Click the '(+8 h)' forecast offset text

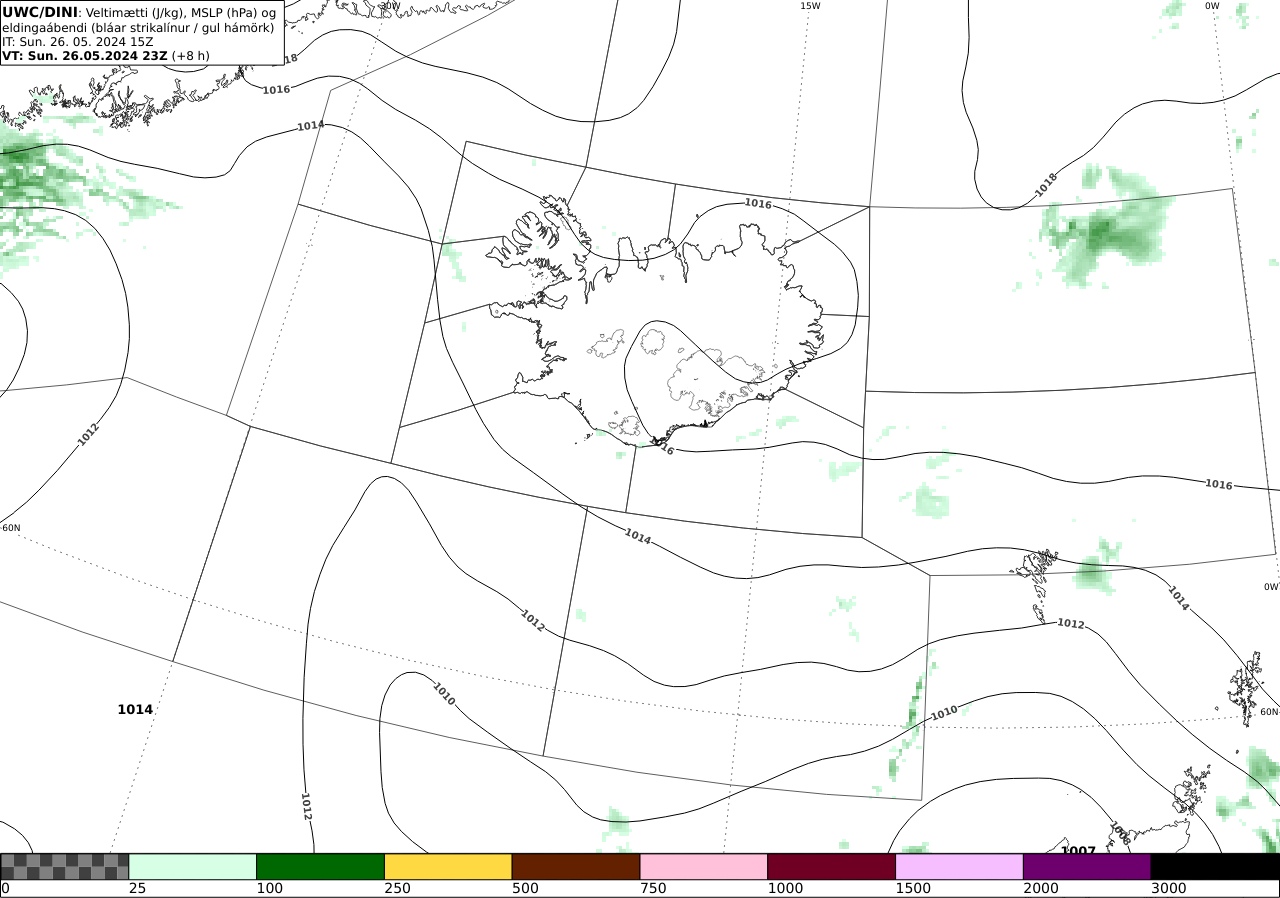click(x=191, y=56)
